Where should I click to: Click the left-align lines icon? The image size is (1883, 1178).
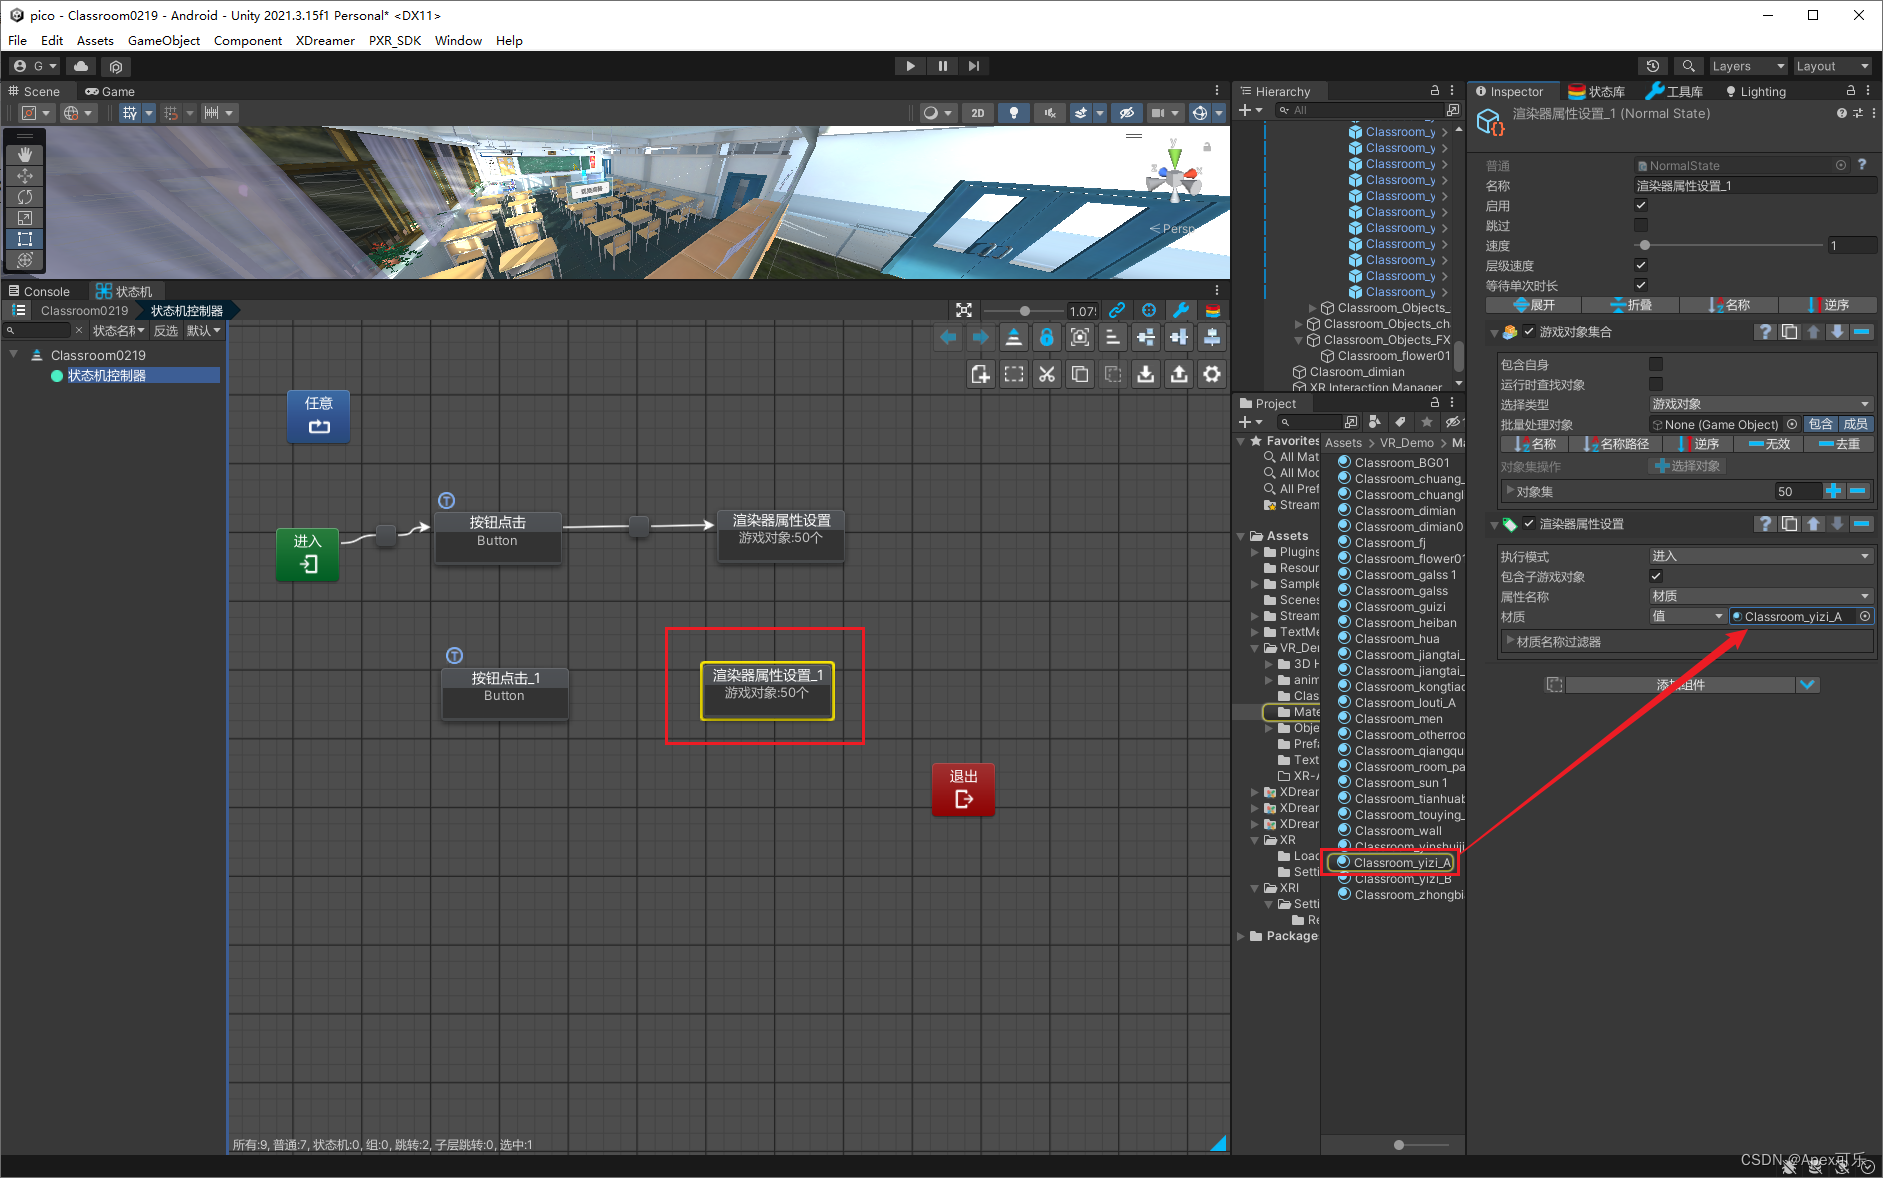pyautogui.click(x=1113, y=338)
